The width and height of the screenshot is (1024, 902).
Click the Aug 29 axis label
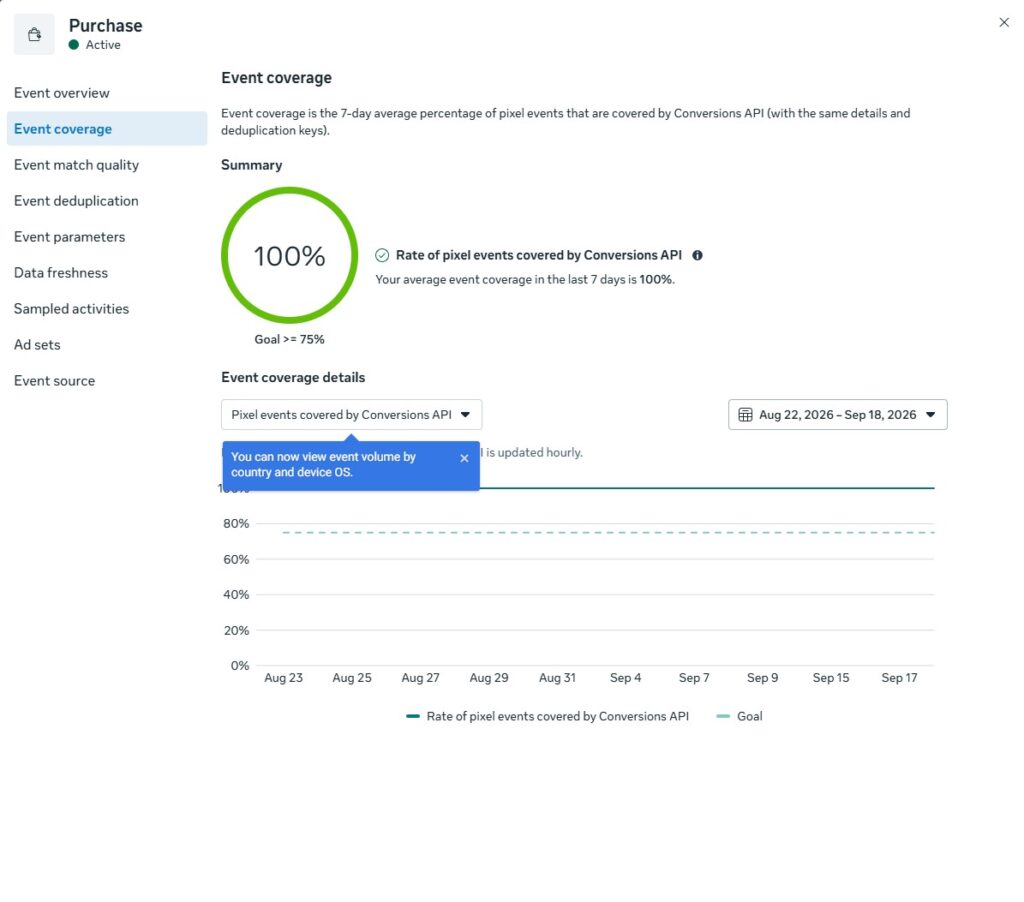coord(488,678)
